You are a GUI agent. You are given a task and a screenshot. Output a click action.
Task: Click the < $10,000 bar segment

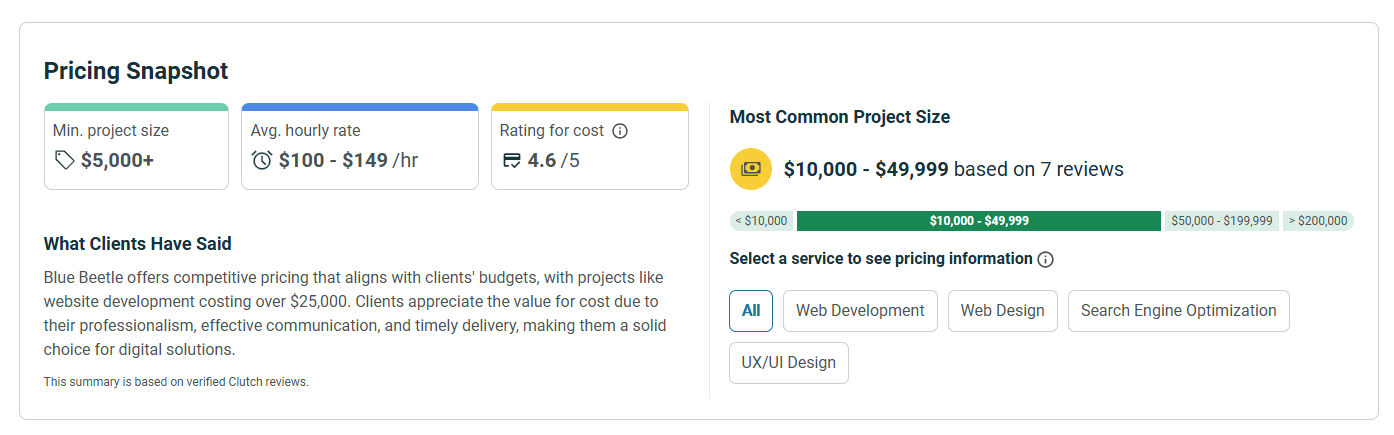pos(761,221)
